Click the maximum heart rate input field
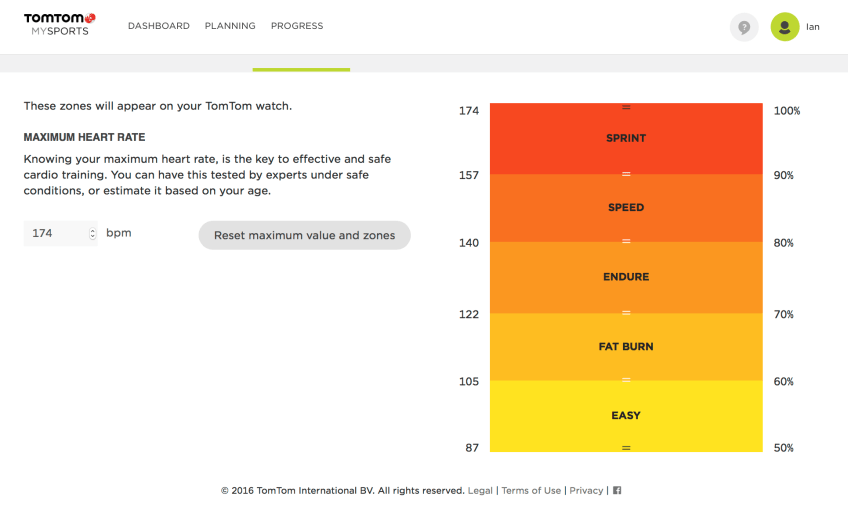This screenshot has height=510, width=848. tap(55, 234)
